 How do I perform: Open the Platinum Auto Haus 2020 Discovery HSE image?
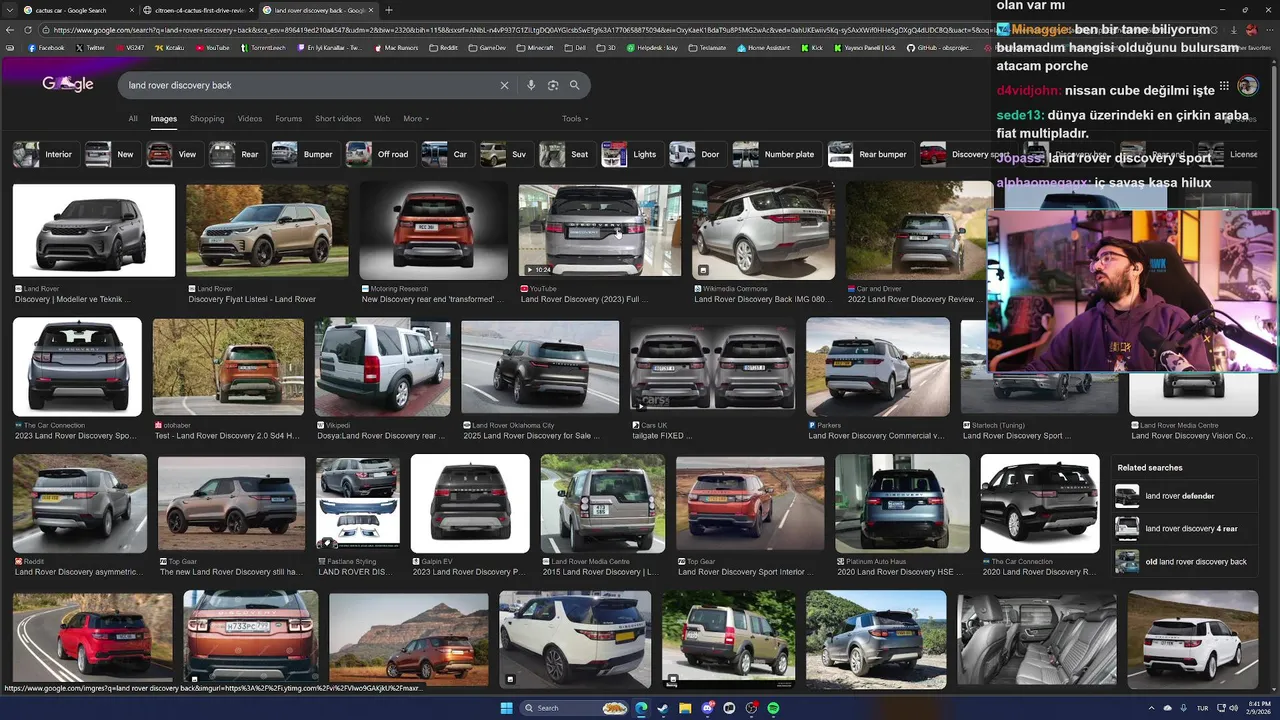tap(902, 504)
